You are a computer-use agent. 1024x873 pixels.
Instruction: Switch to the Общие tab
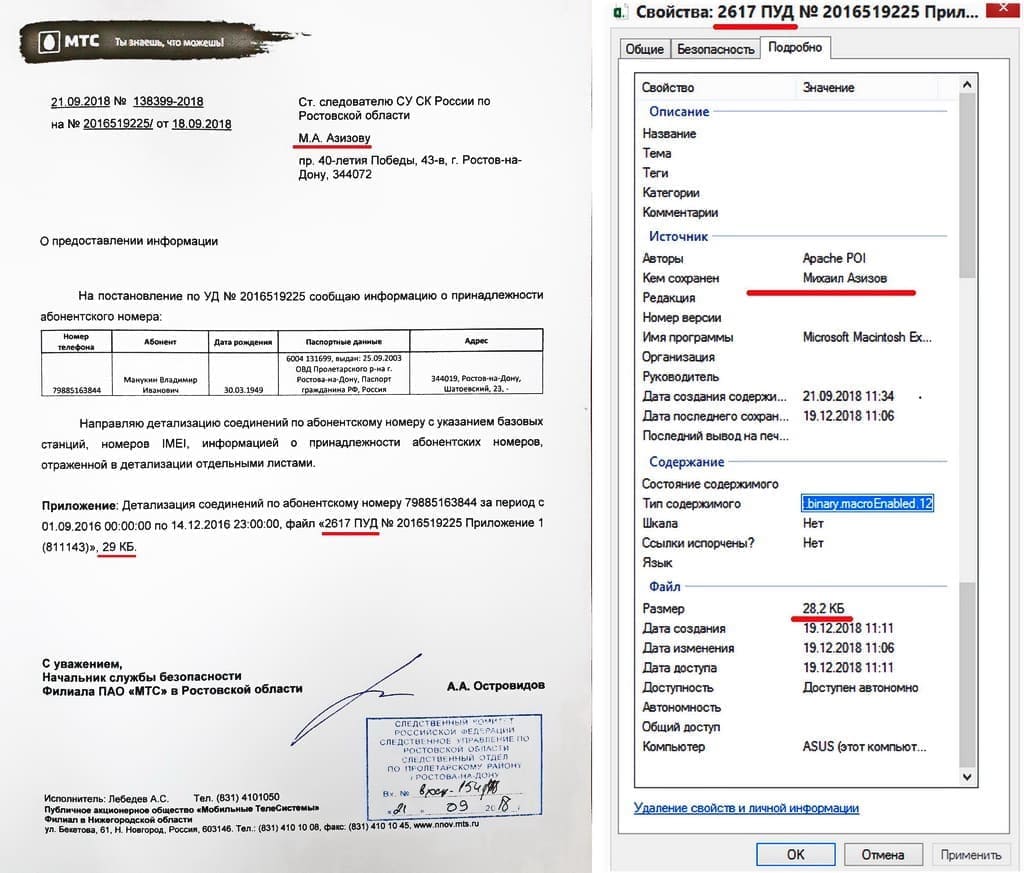[x=645, y=49]
